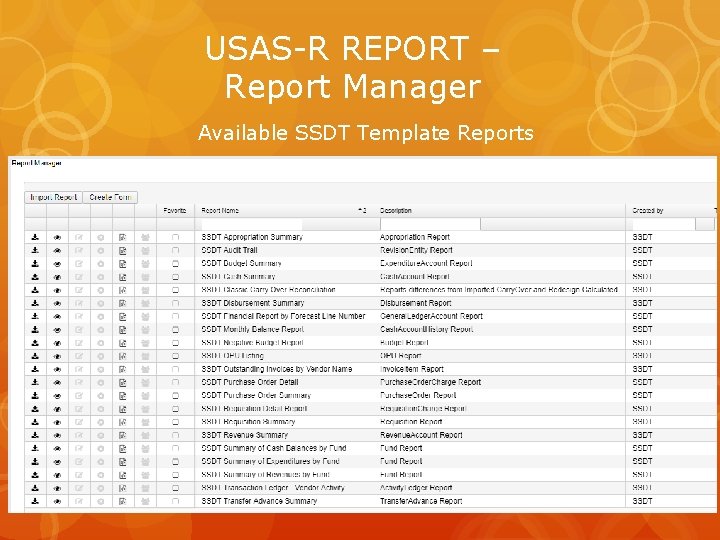The image size is (720, 540).
Task: Mark SSDT Appropriation Summary as favorite
Action: [x=175, y=237]
